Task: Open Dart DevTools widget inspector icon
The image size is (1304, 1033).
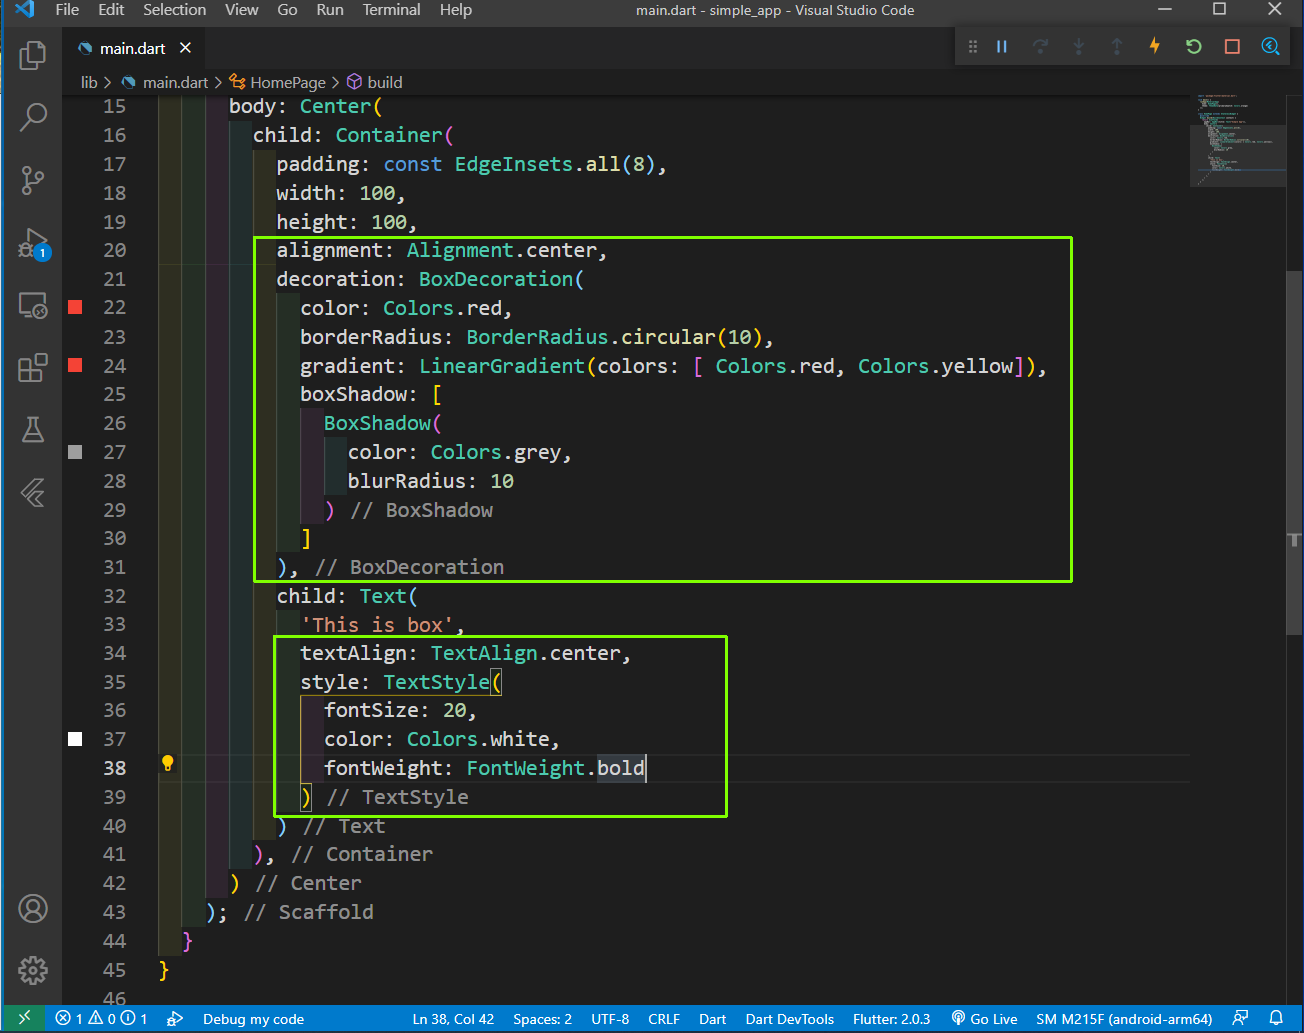Action: click(x=1270, y=46)
